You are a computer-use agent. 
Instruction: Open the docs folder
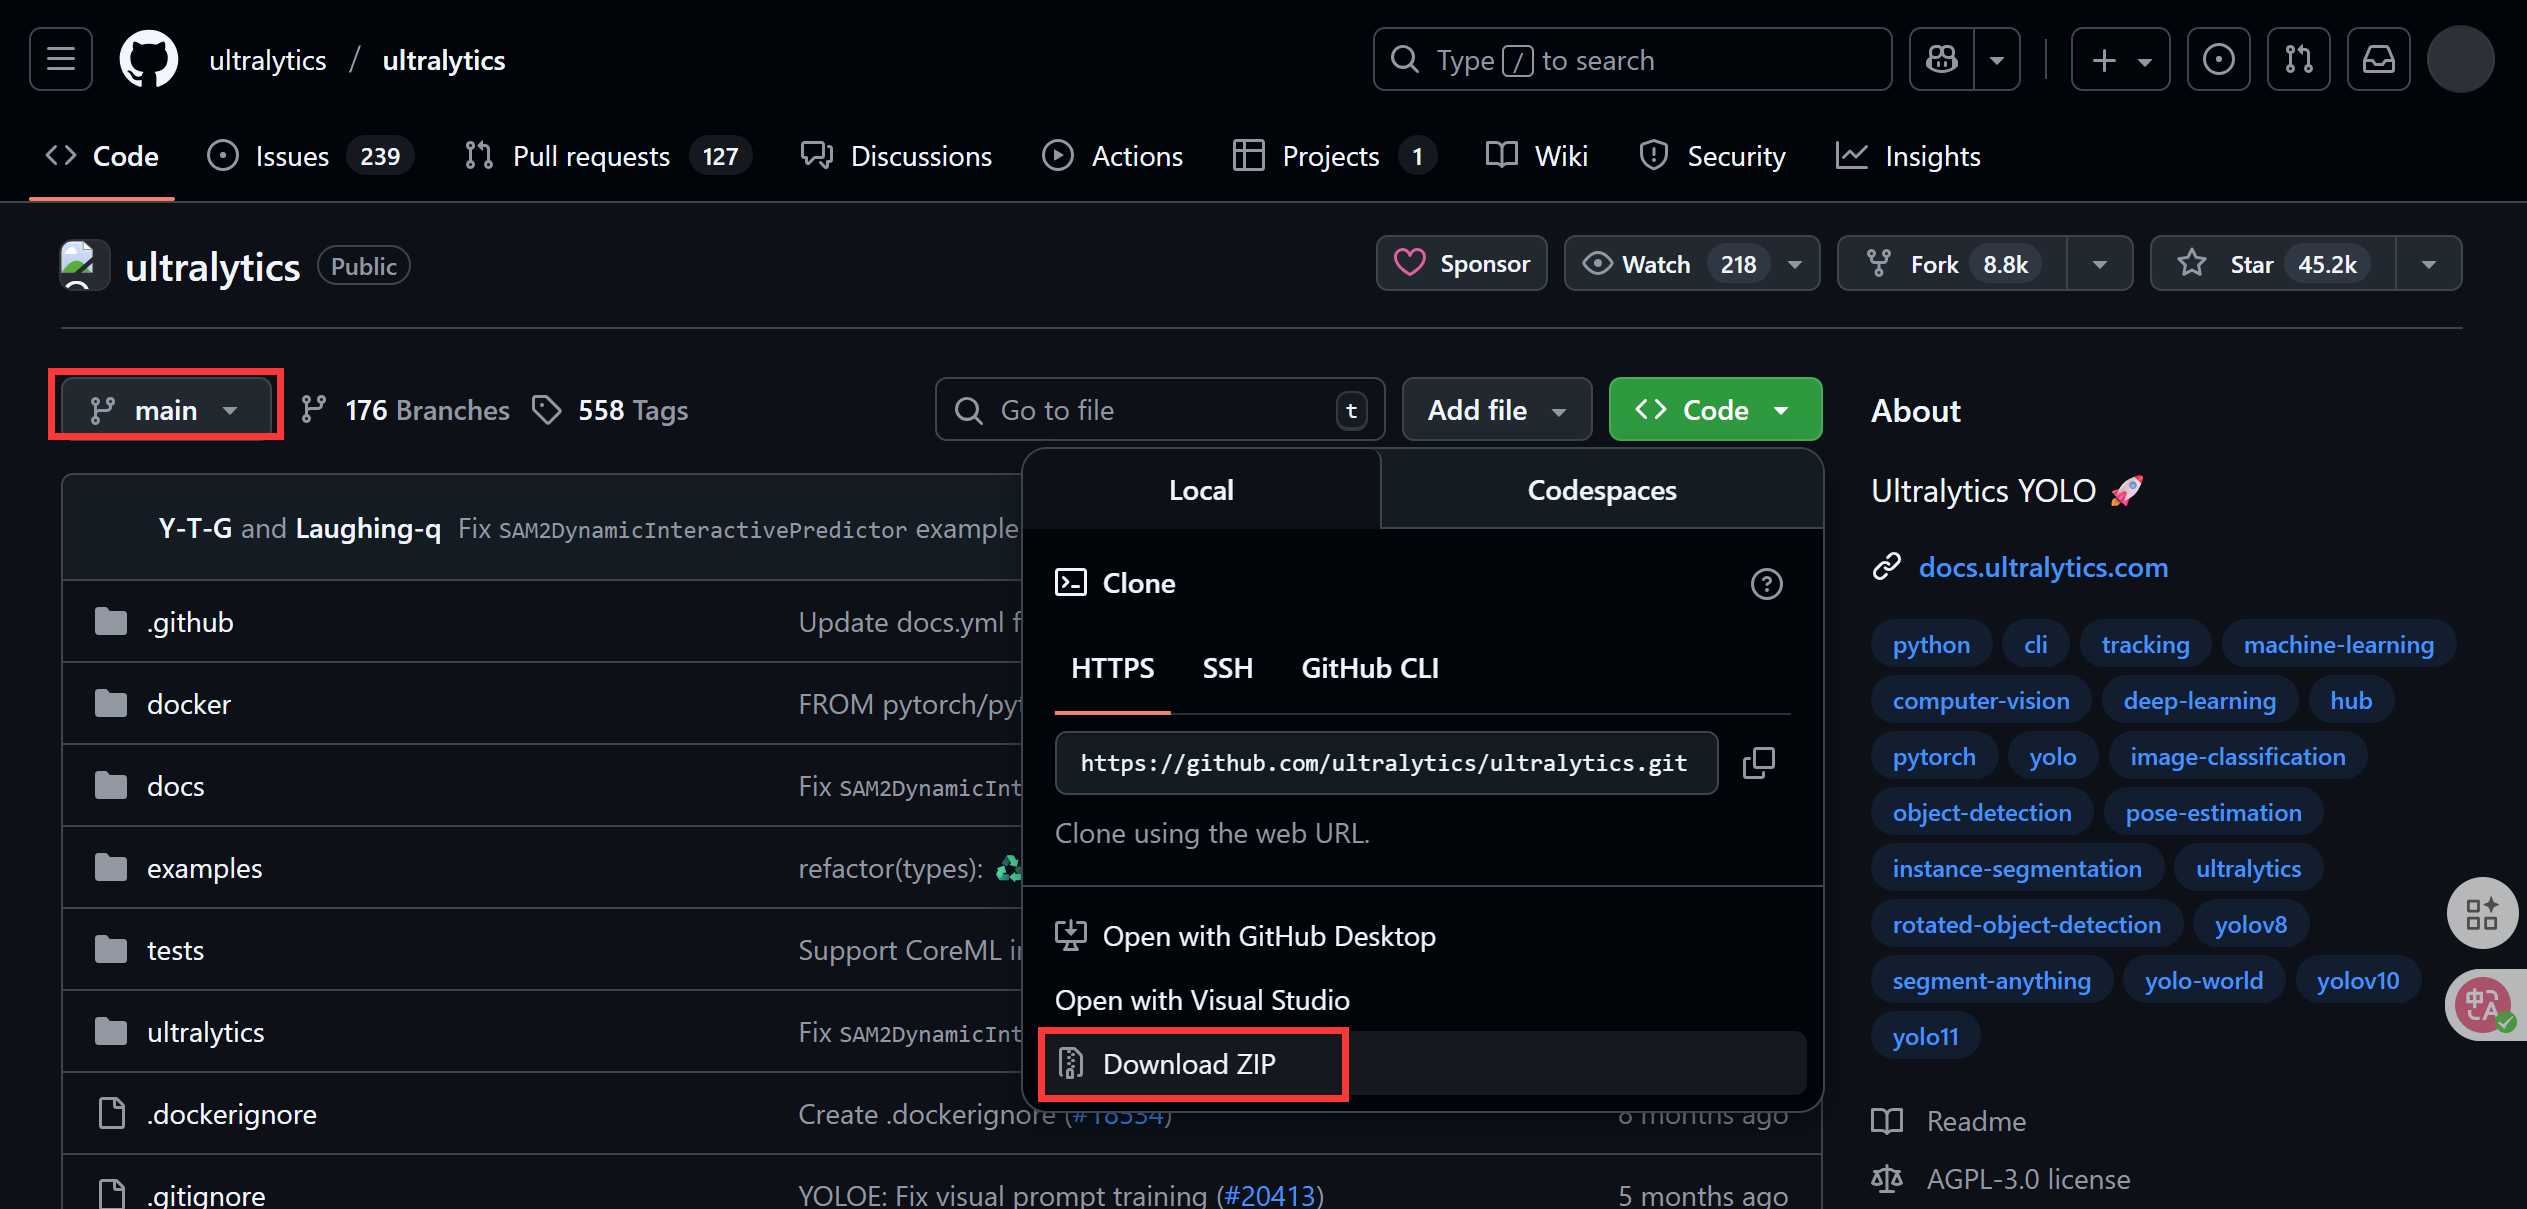176,786
